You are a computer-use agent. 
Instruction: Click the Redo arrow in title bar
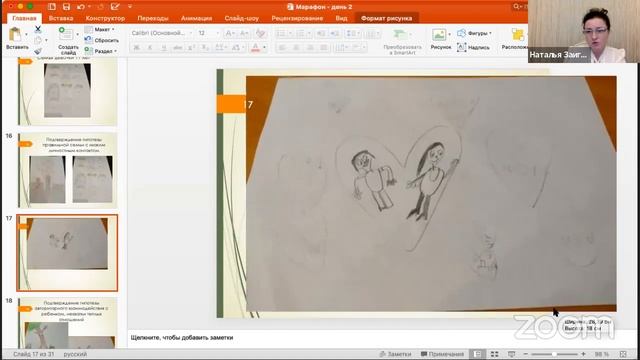point(101,7)
